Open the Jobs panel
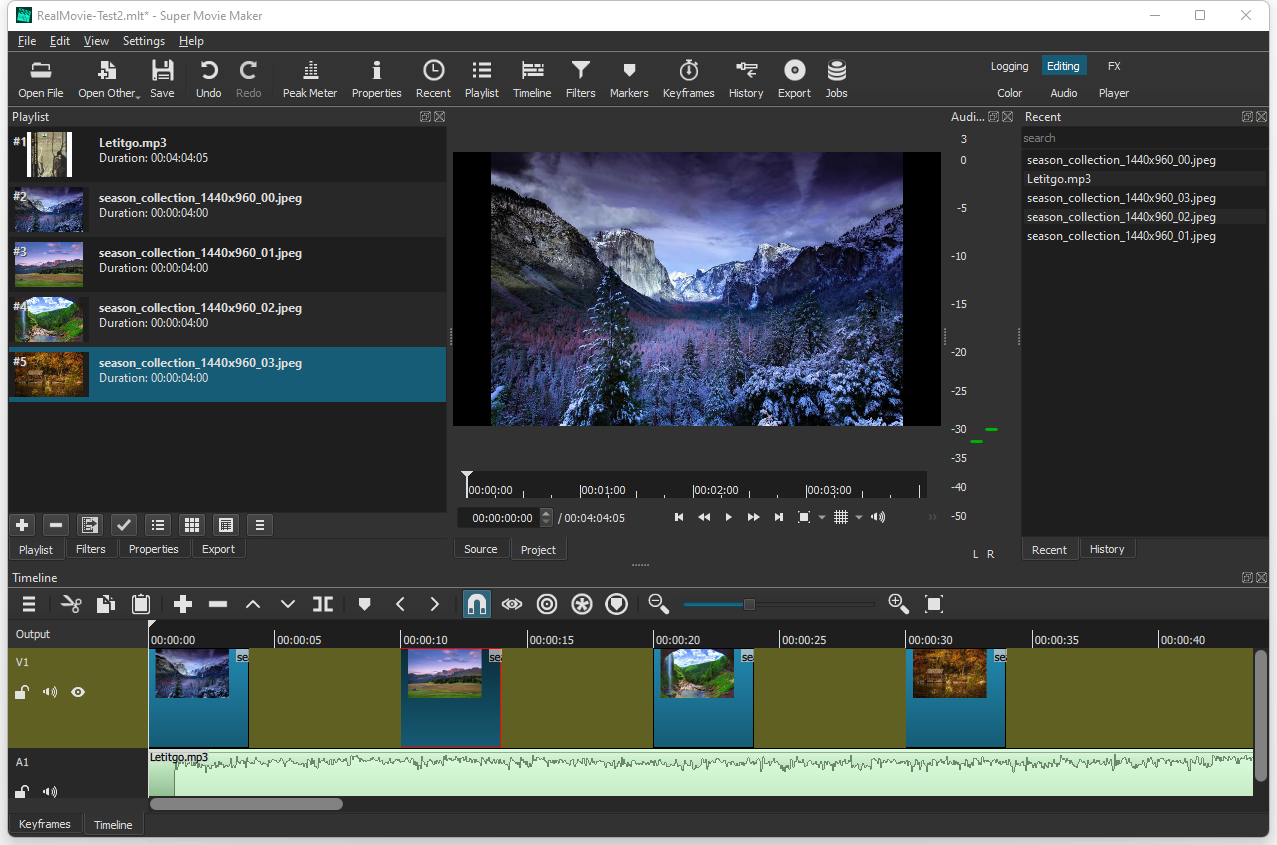Image resolution: width=1277 pixels, height=845 pixels. click(836, 79)
